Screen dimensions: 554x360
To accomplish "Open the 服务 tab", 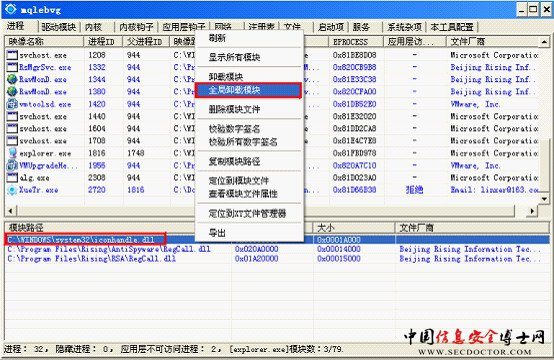I will (361, 27).
